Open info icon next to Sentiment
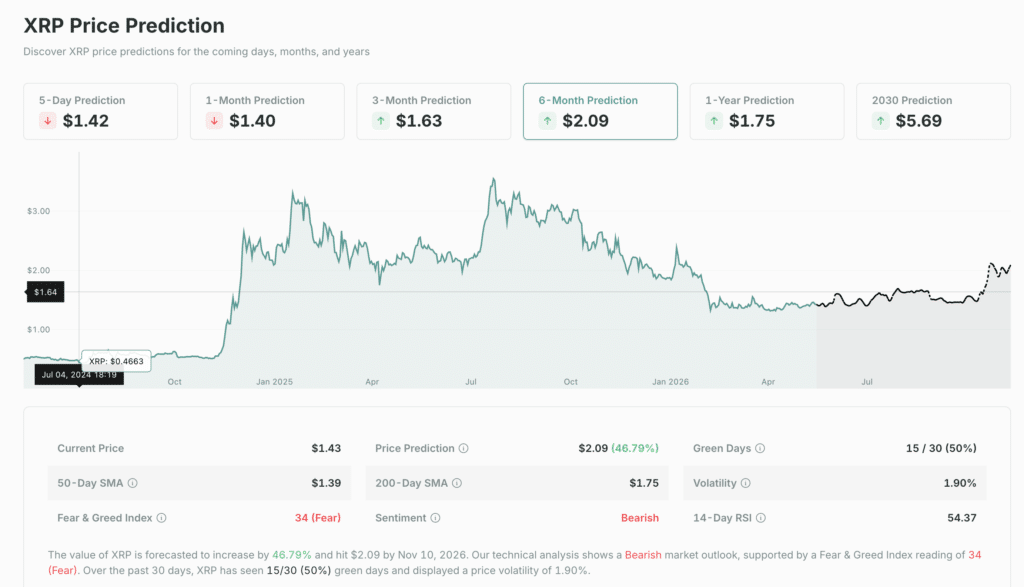The width and height of the screenshot is (1024, 587). pyautogui.click(x=436, y=518)
